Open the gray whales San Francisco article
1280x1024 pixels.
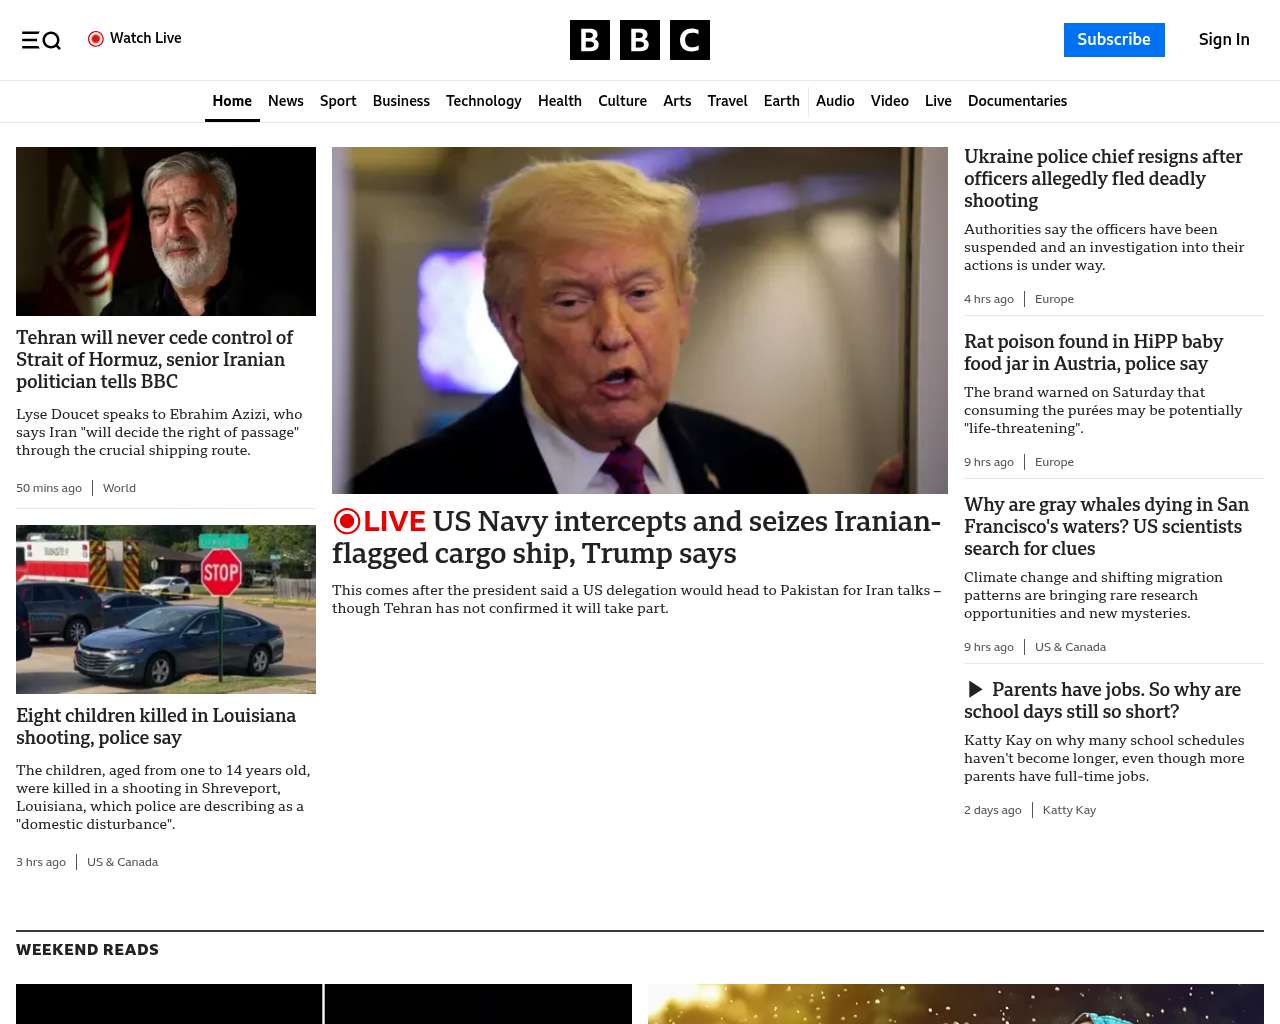[1106, 527]
